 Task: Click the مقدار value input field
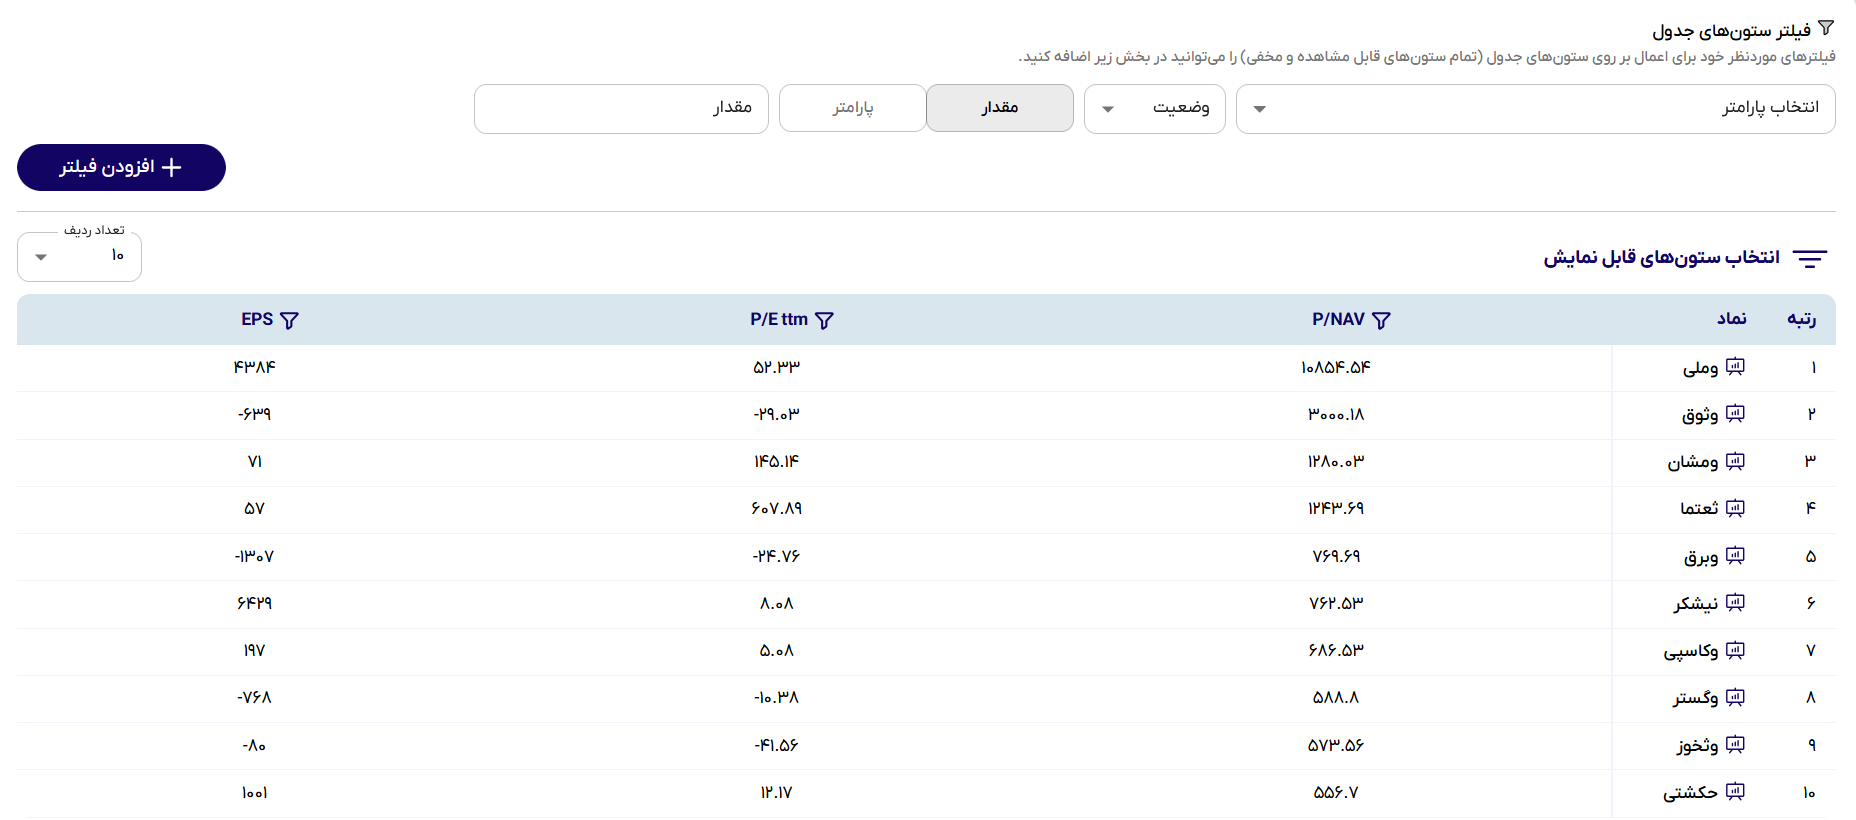(x=621, y=109)
